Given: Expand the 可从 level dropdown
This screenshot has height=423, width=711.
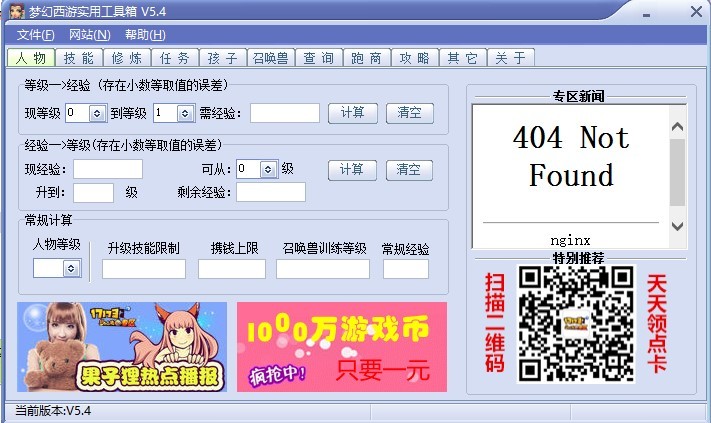Looking at the screenshot, I should (268, 170).
